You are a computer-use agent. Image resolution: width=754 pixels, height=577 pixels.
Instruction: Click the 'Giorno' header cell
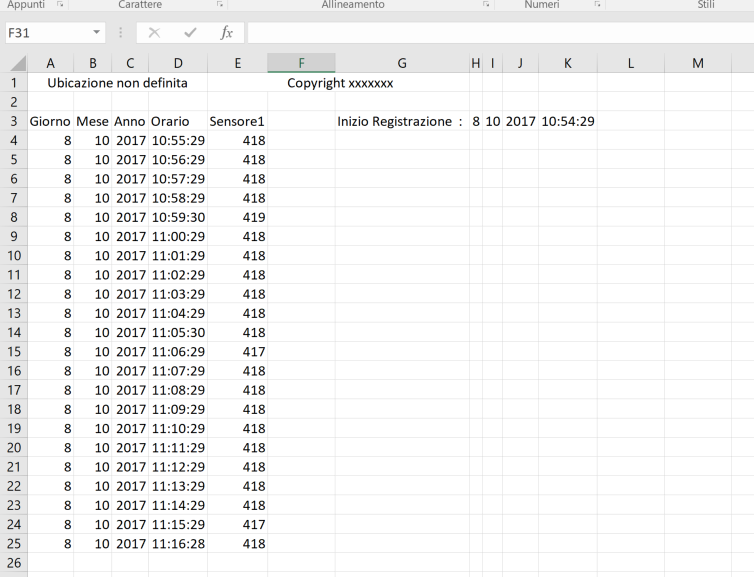[x=50, y=121]
